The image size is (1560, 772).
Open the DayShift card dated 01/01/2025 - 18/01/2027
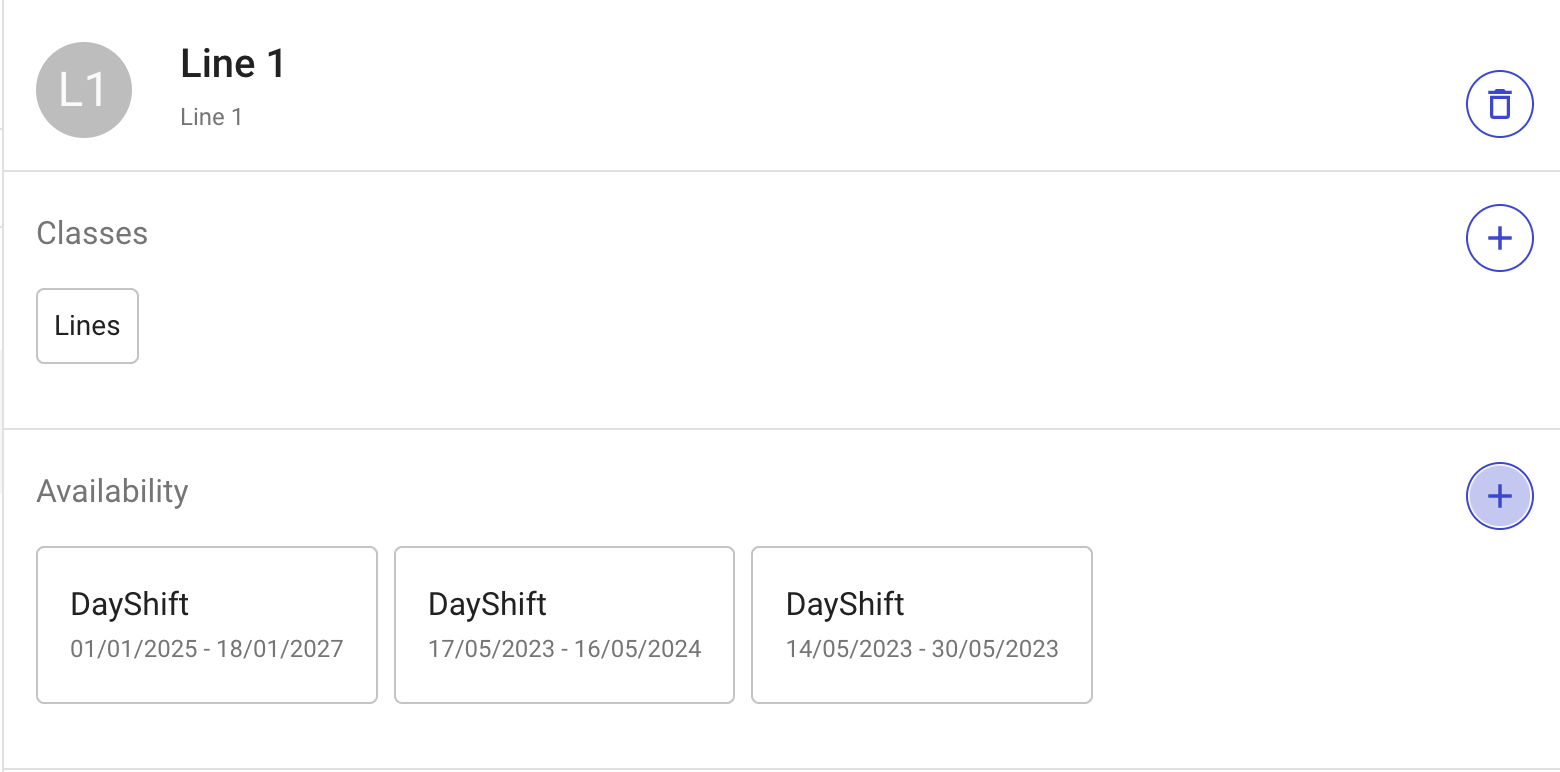pyautogui.click(x=207, y=625)
